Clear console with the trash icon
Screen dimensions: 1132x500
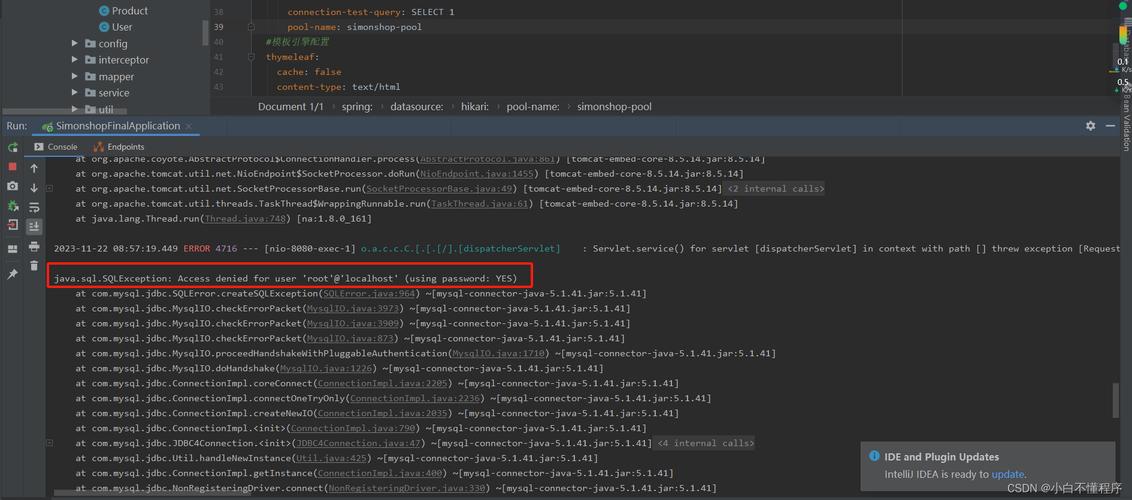pyautogui.click(x=34, y=265)
